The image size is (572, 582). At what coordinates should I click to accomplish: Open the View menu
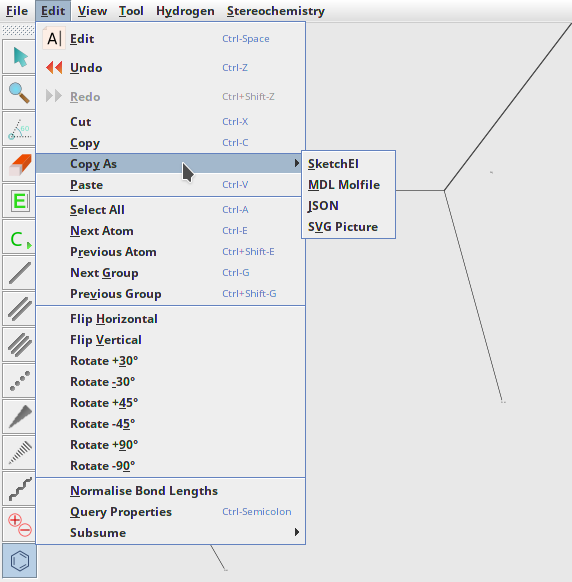click(x=92, y=11)
